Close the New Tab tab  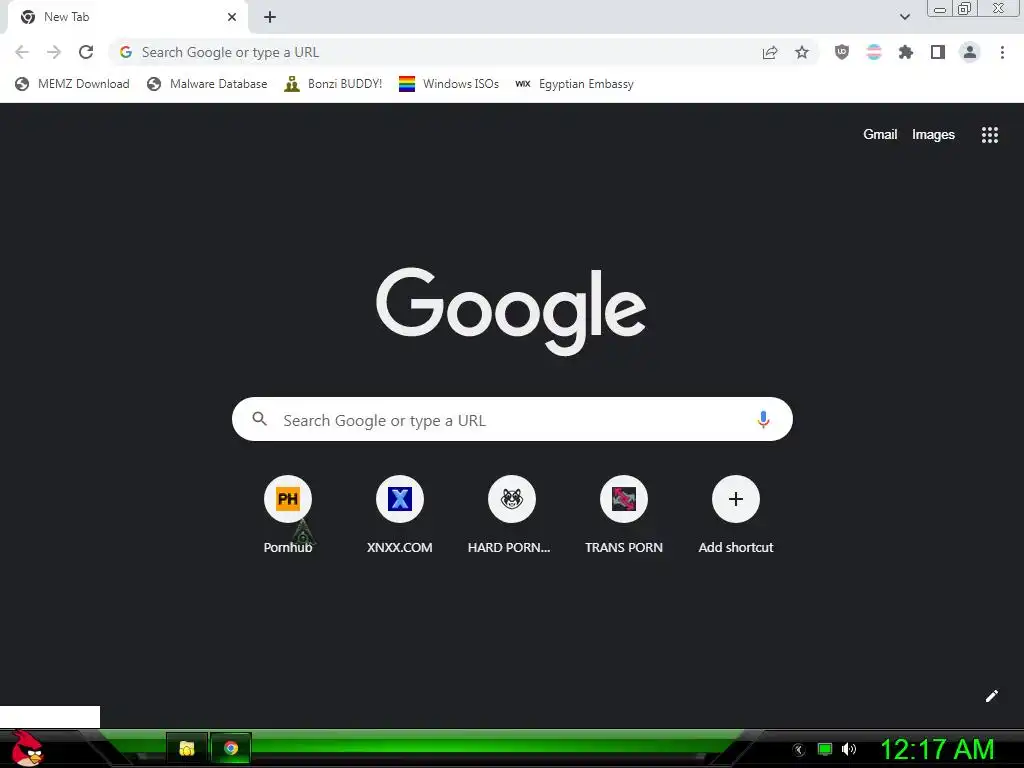232,17
